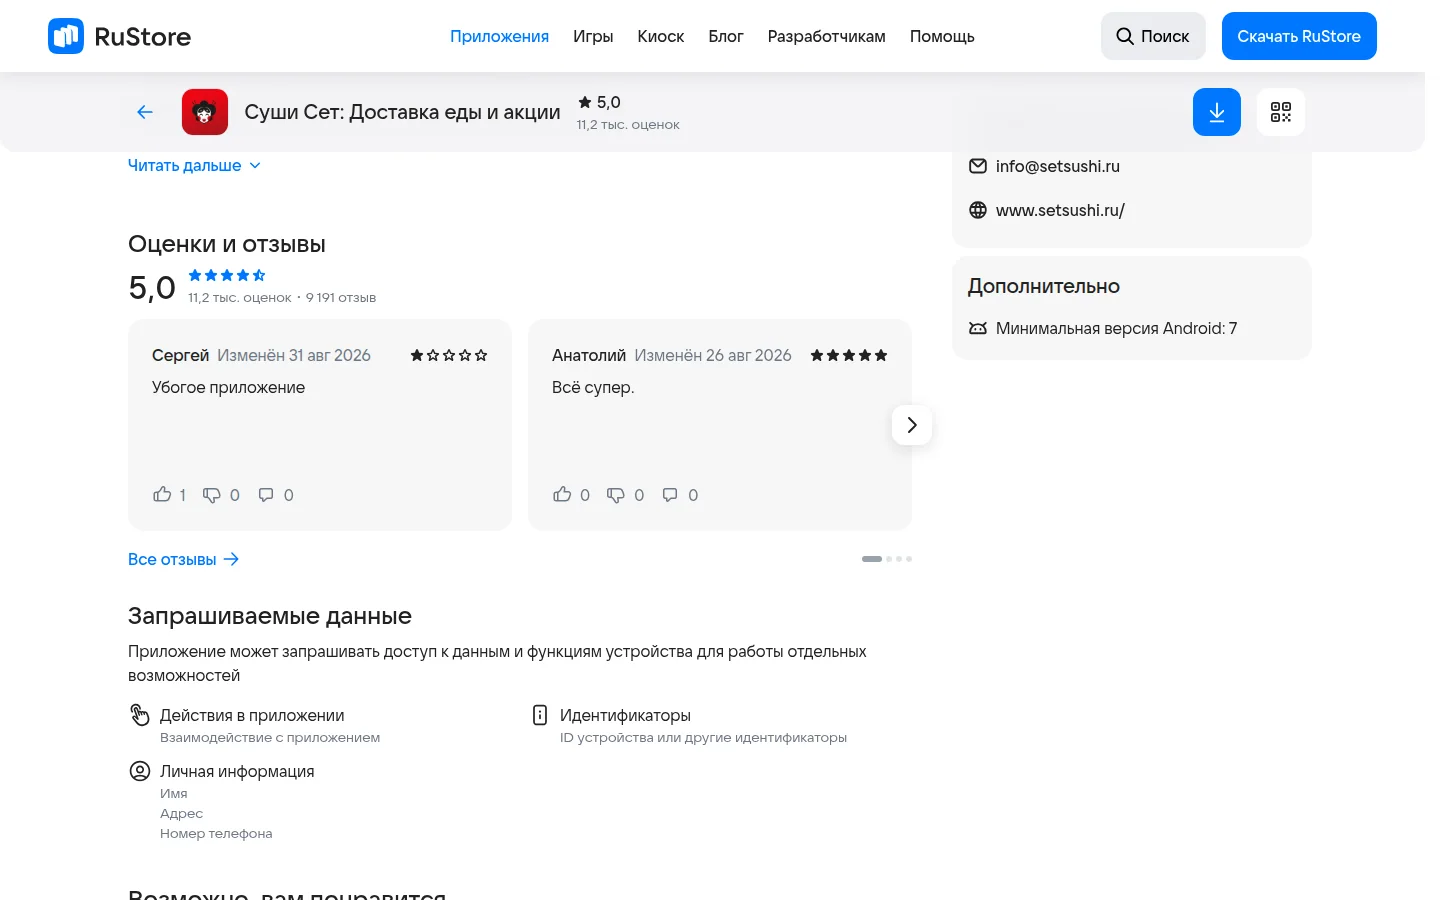Click the 11,2 тыс. оценок text in header
The image size is (1440, 900).
click(x=628, y=125)
